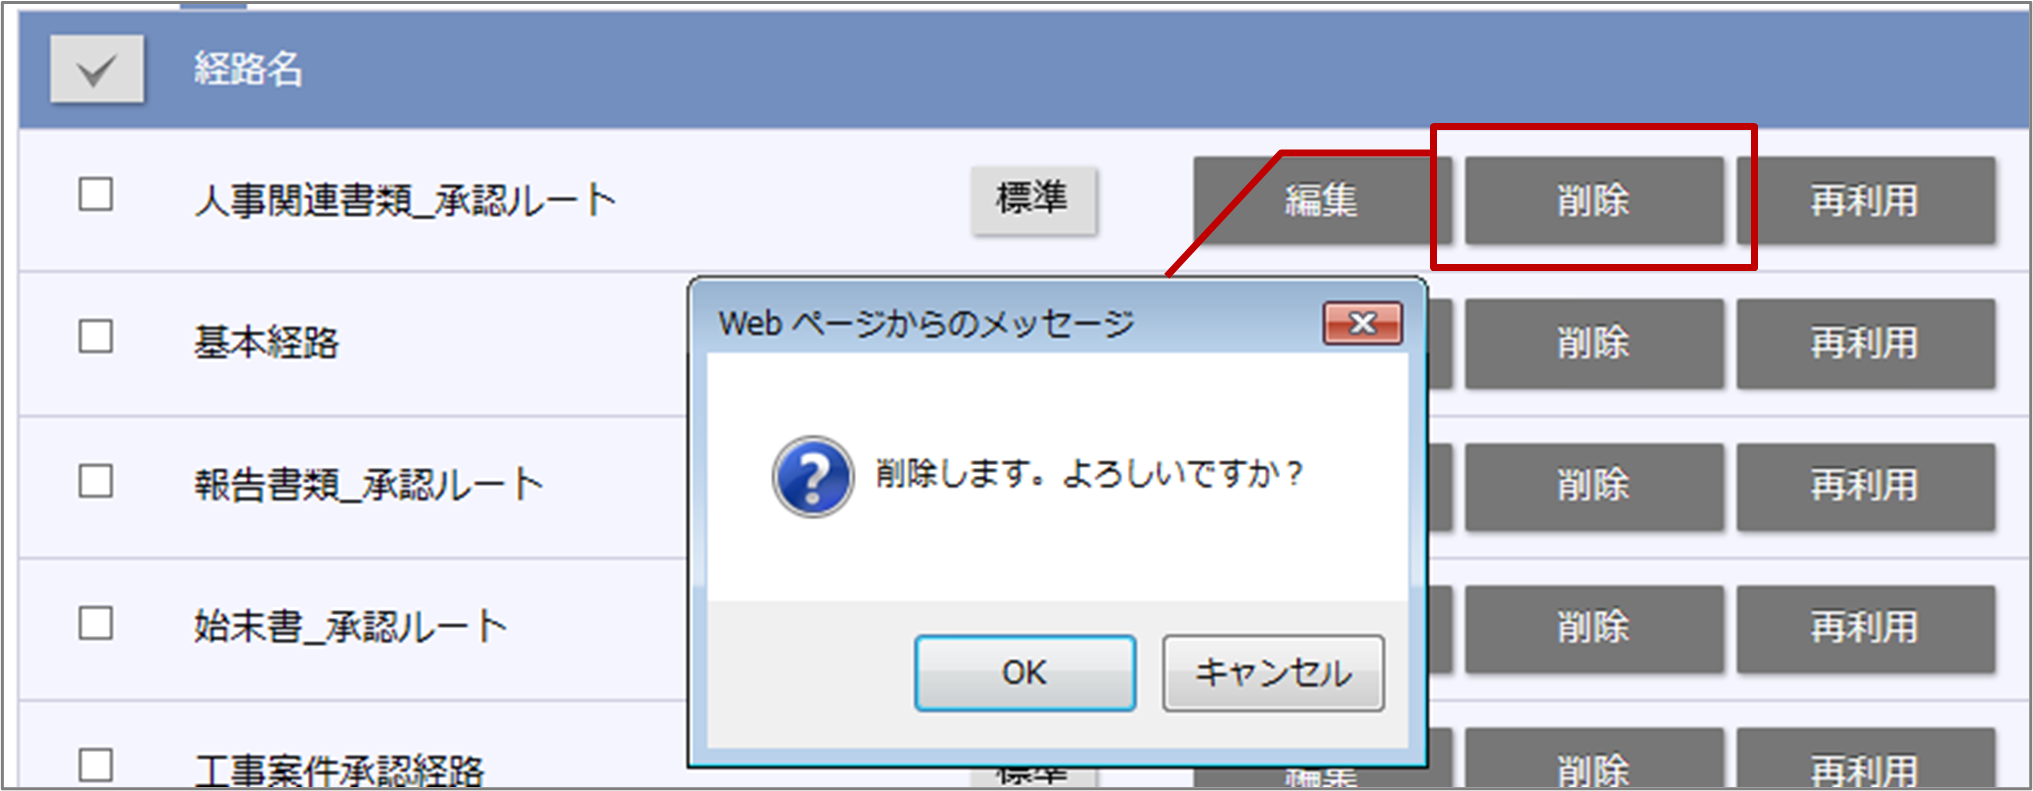Cancel deletion with the キャンセル button
2033x791 pixels.
[1273, 673]
